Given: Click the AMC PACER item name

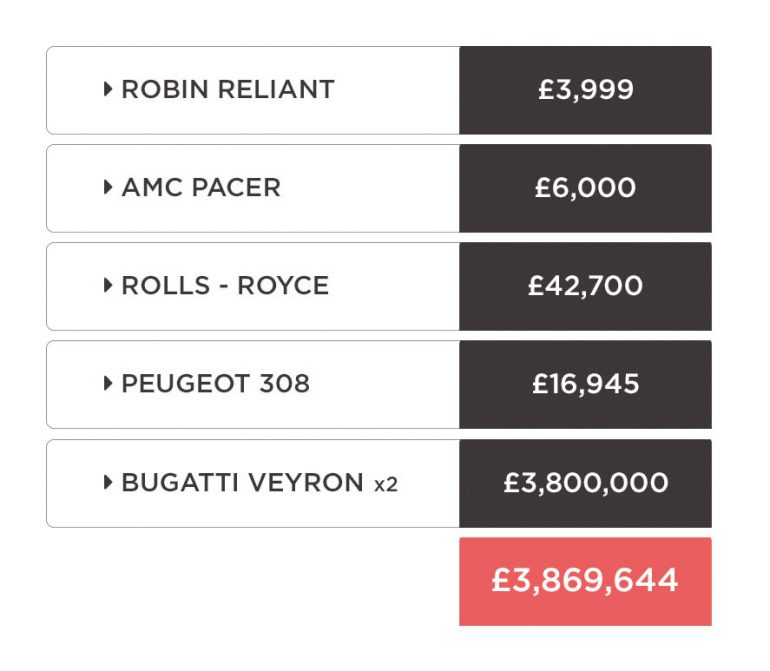Looking at the screenshot, I should 201,188.
